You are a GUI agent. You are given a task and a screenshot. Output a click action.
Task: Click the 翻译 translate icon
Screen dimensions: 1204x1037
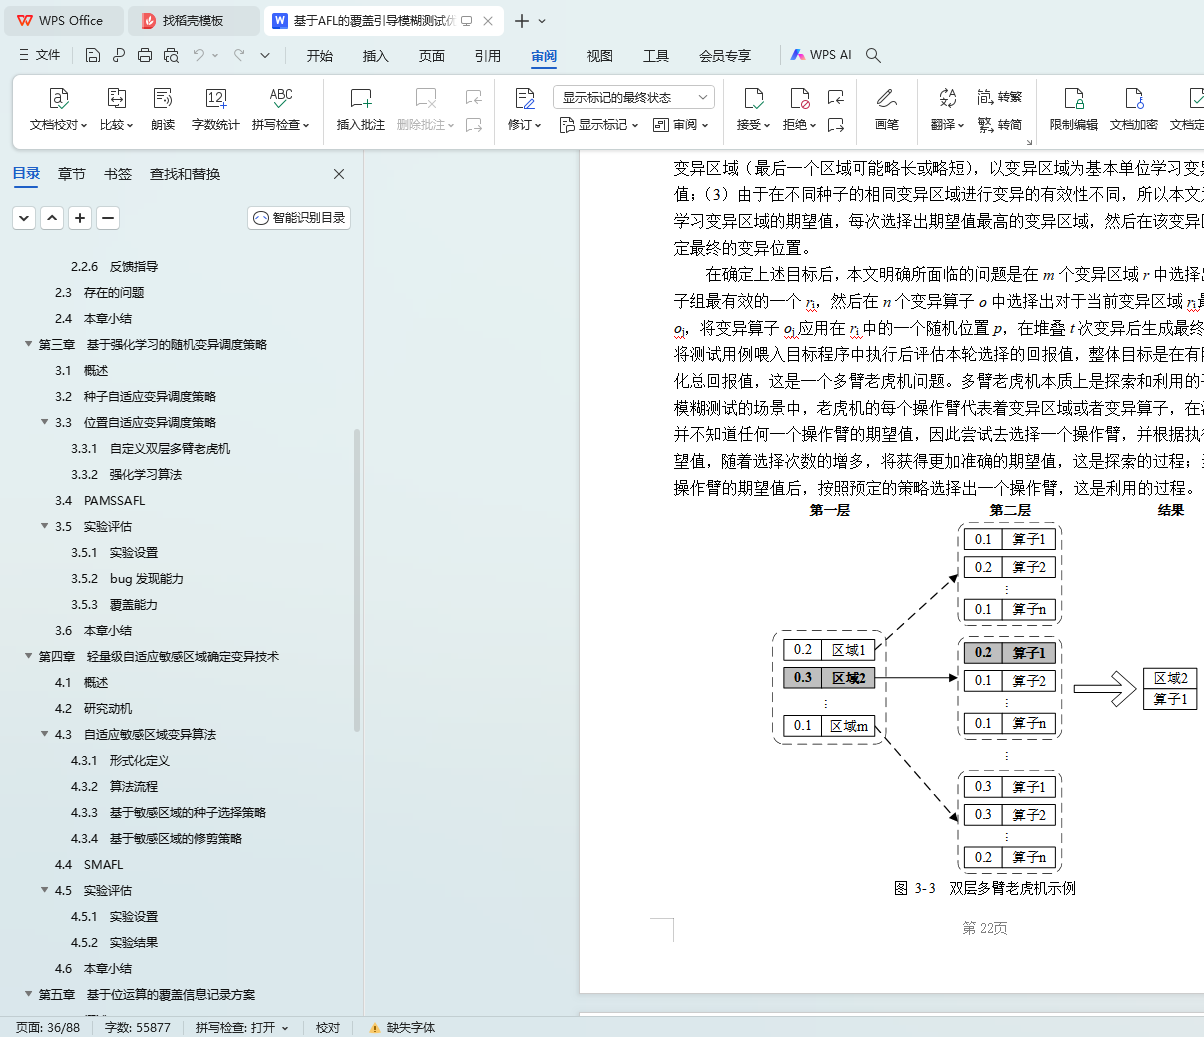point(947,98)
